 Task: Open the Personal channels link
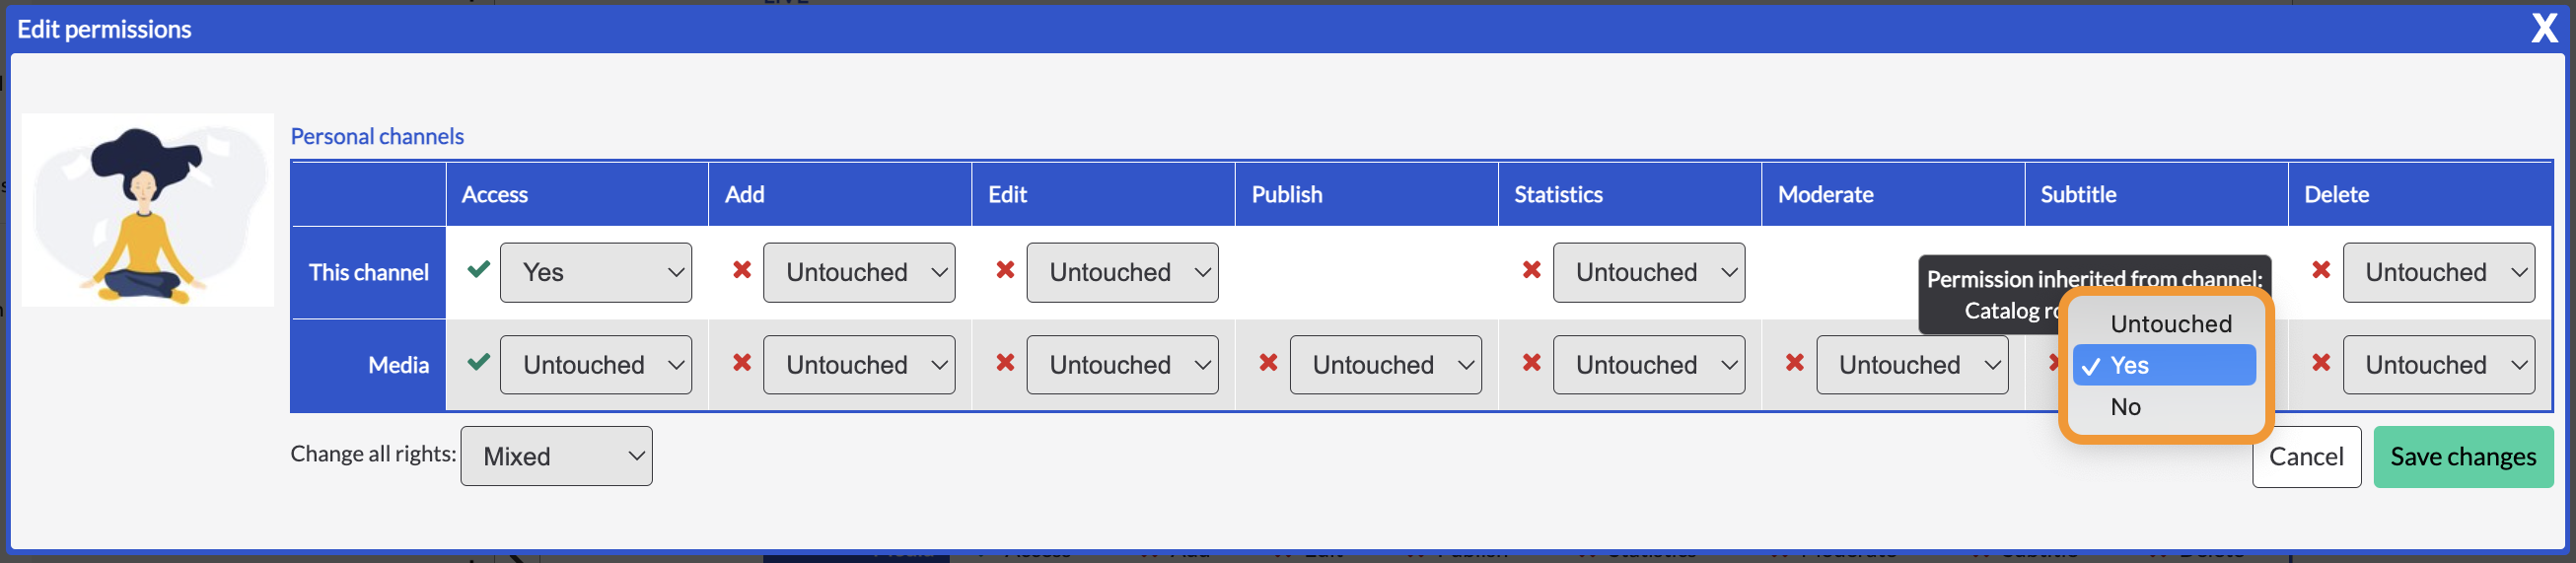[x=377, y=136]
